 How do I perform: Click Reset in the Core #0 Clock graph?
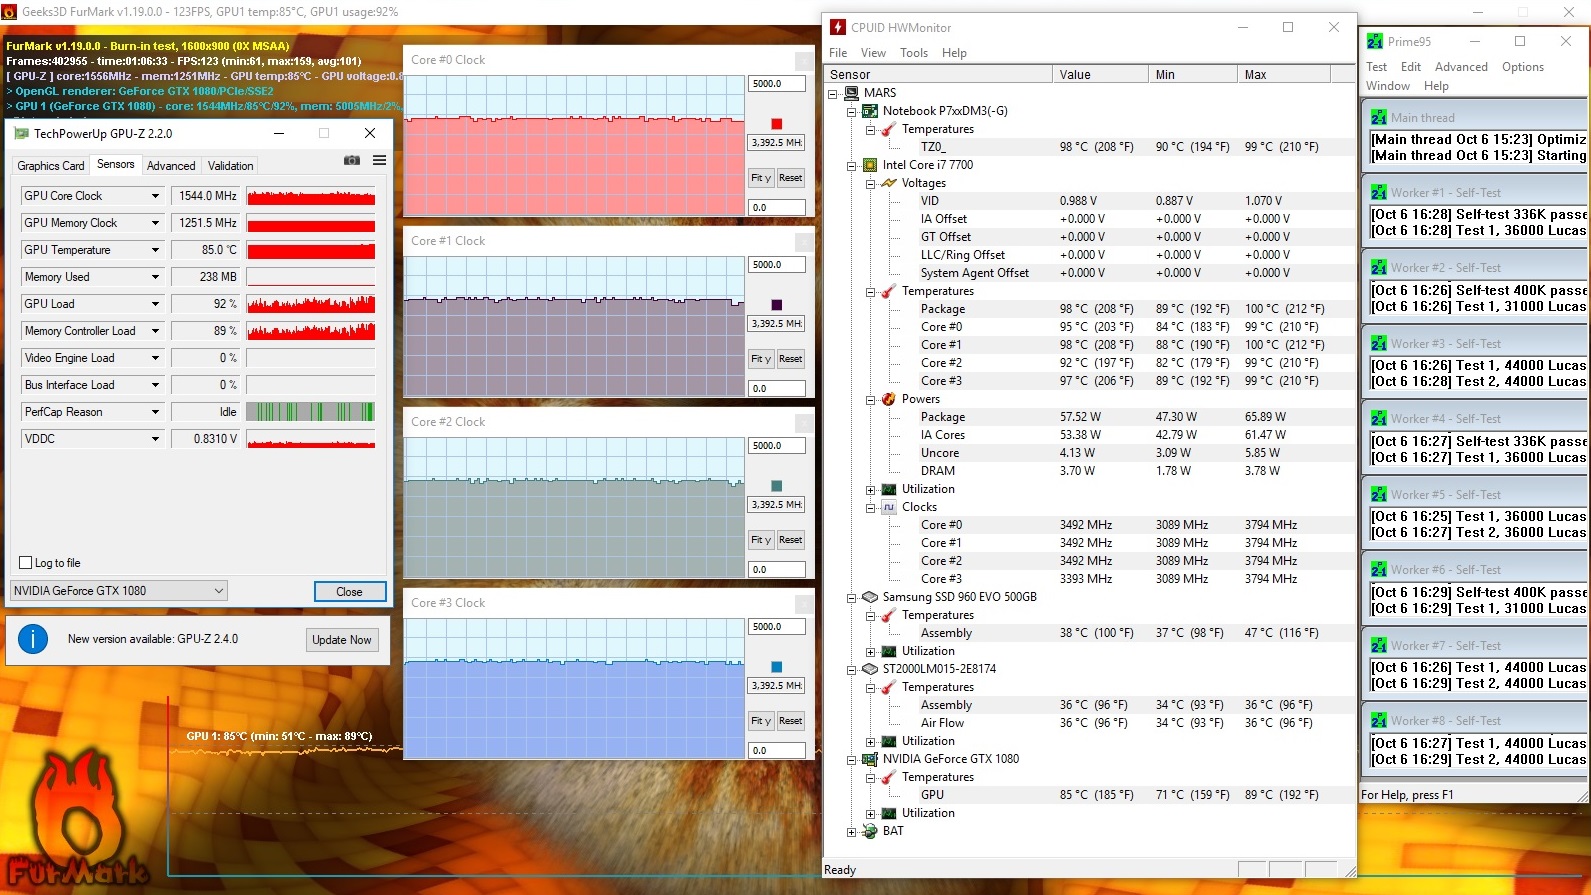[791, 178]
